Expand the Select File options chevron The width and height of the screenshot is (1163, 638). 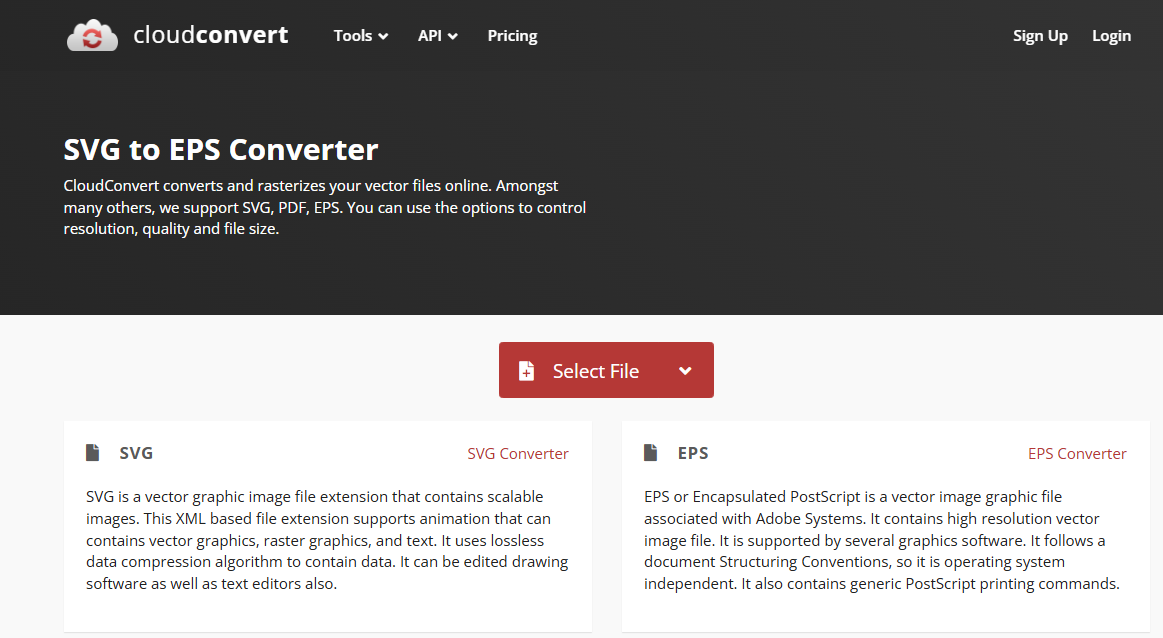point(685,370)
